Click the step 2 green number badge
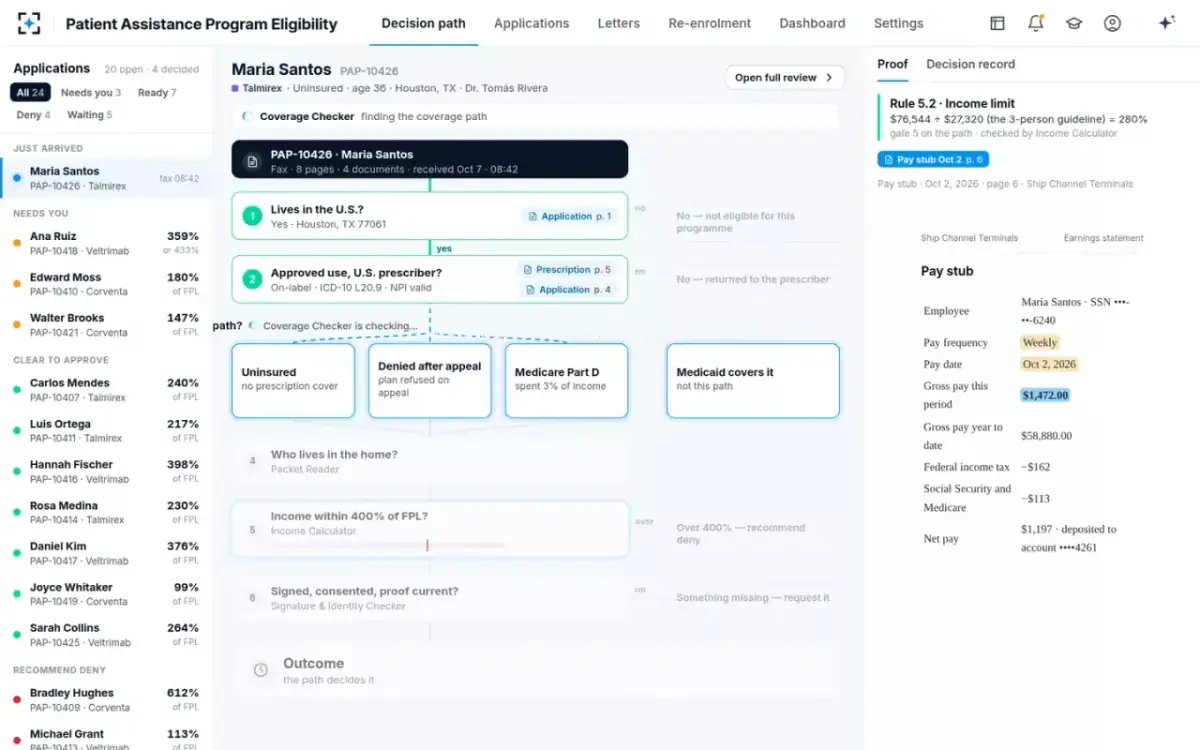Image resolution: width=1200 pixels, height=750 pixels. (x=252, y=279)
